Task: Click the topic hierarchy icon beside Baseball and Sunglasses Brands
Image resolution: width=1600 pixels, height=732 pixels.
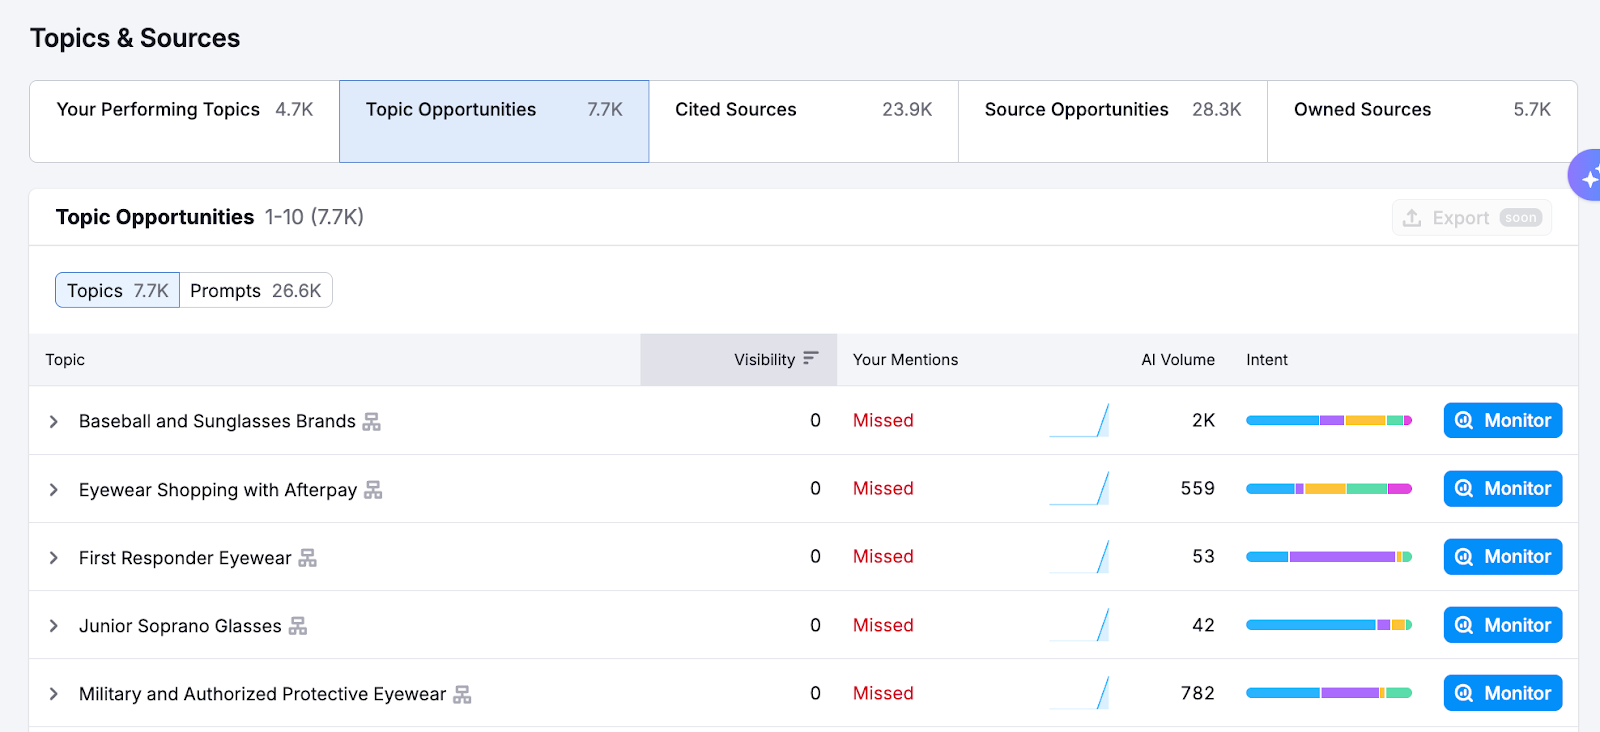Action: coord(371,422)
